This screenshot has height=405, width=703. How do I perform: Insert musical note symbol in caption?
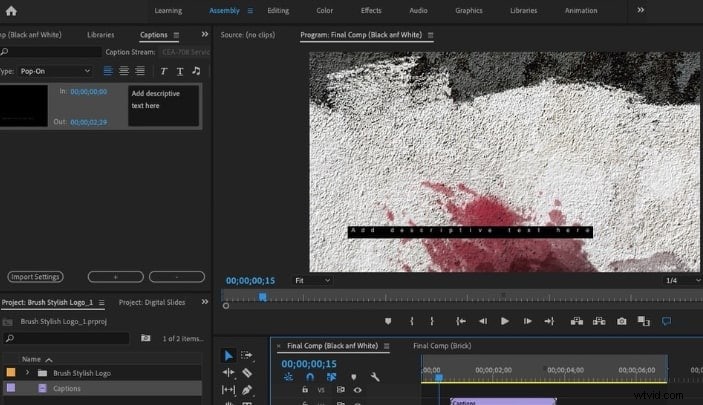[x=196, y=71]
